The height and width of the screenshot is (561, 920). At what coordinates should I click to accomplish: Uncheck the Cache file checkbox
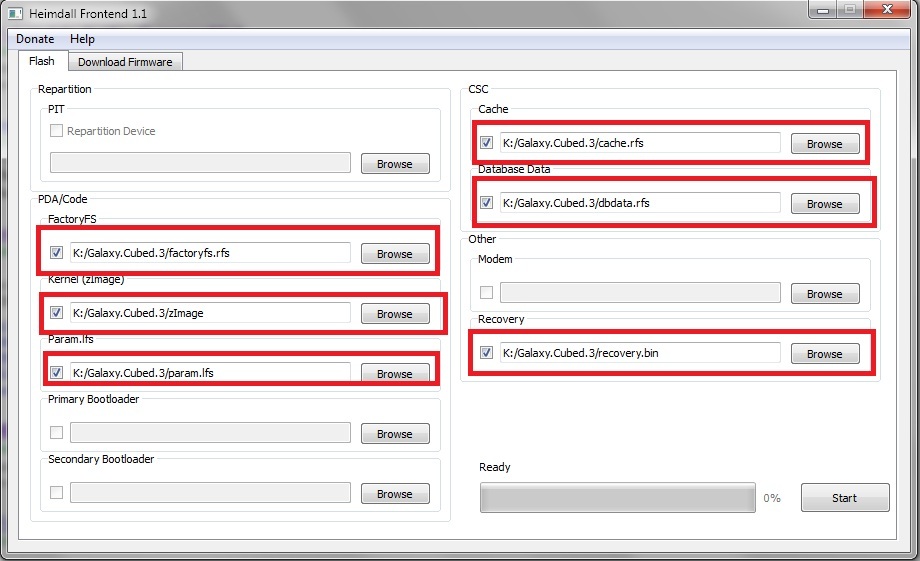487,143
